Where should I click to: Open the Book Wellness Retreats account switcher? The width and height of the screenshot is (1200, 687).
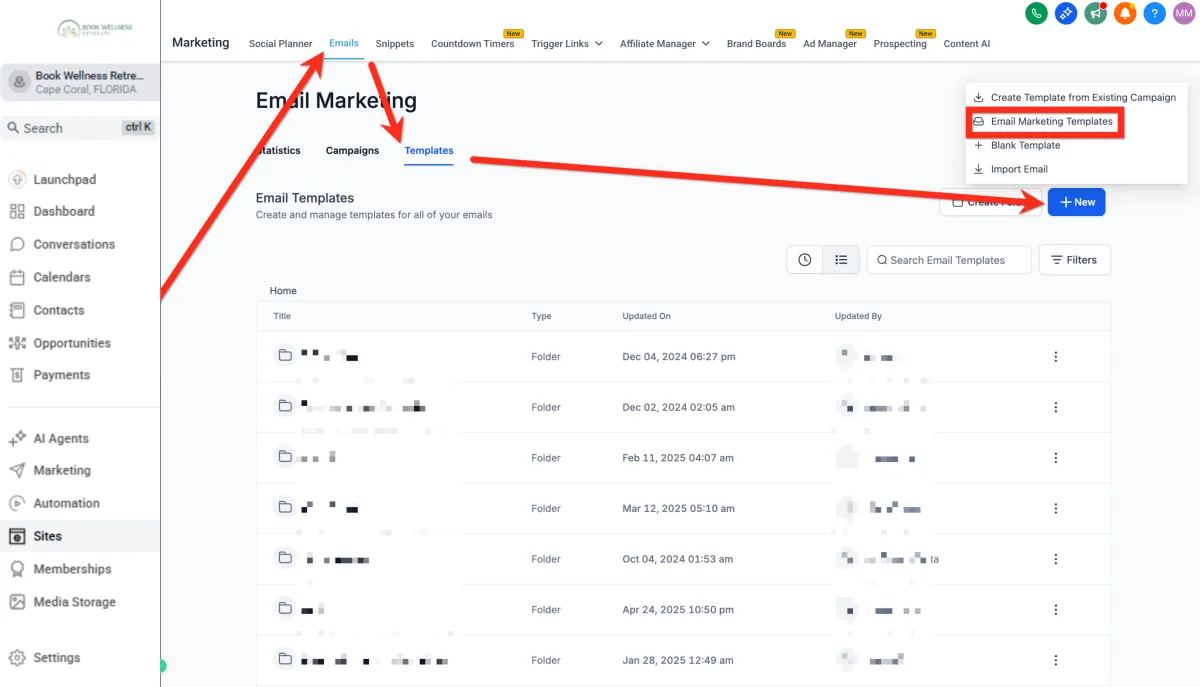(x=80, y=82)
